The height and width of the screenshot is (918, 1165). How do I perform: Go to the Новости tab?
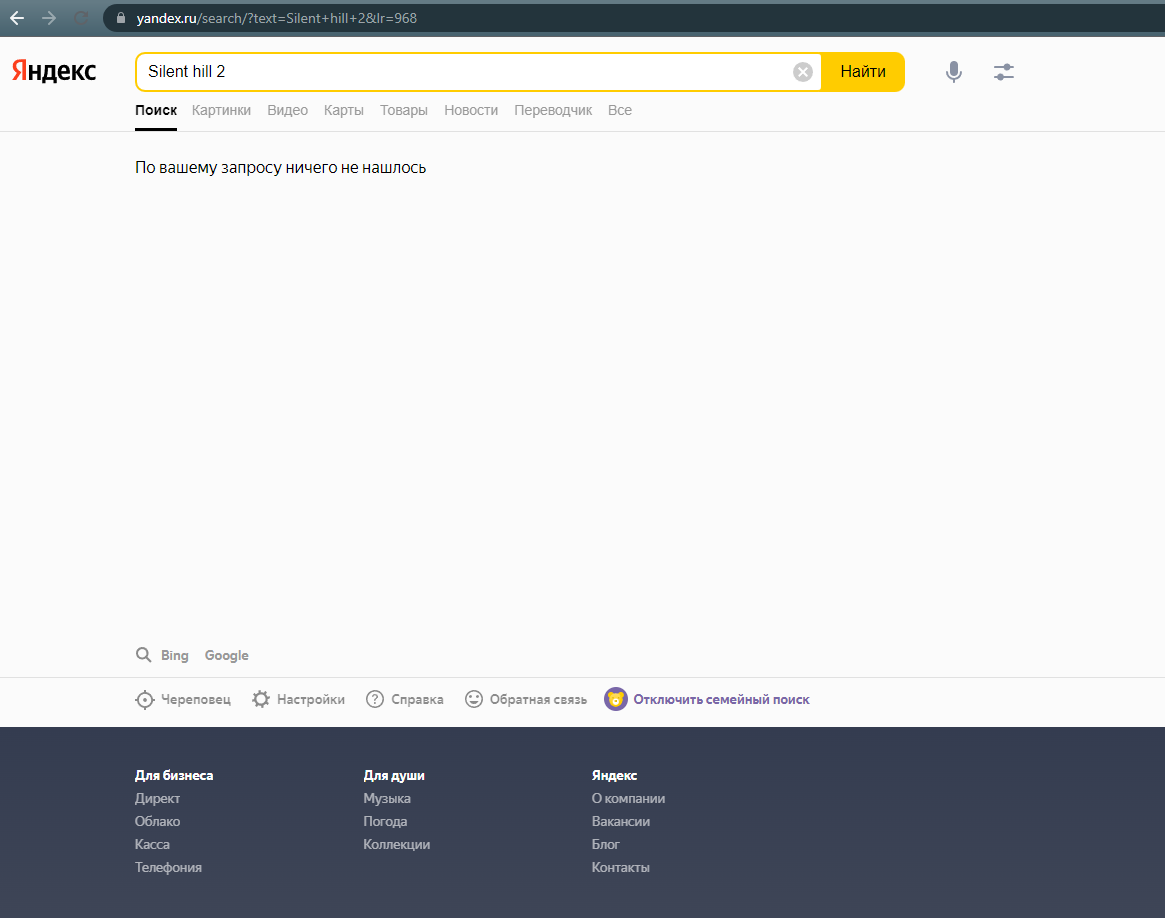pos(471,110)
